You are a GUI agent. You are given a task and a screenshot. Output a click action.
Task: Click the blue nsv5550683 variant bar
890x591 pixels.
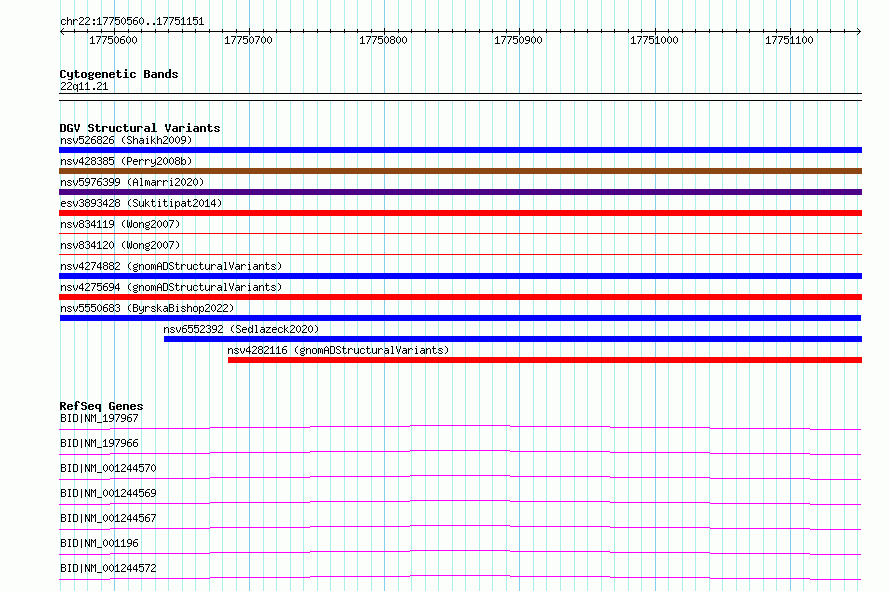[460, 318]
